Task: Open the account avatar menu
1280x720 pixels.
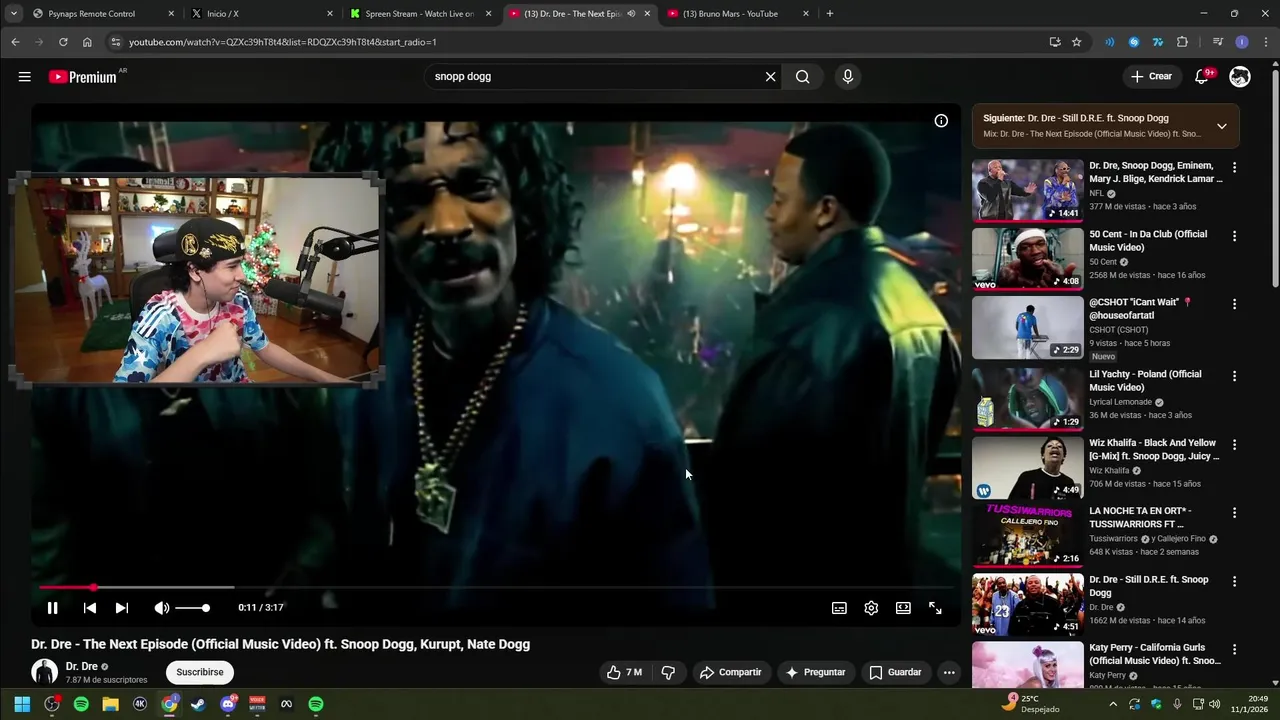Action: (1240, 77)
